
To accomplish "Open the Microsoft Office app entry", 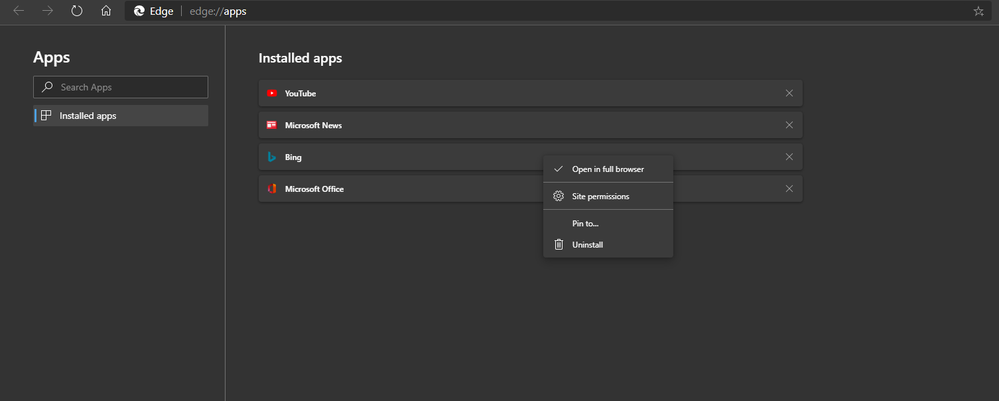I will point(530,189).
